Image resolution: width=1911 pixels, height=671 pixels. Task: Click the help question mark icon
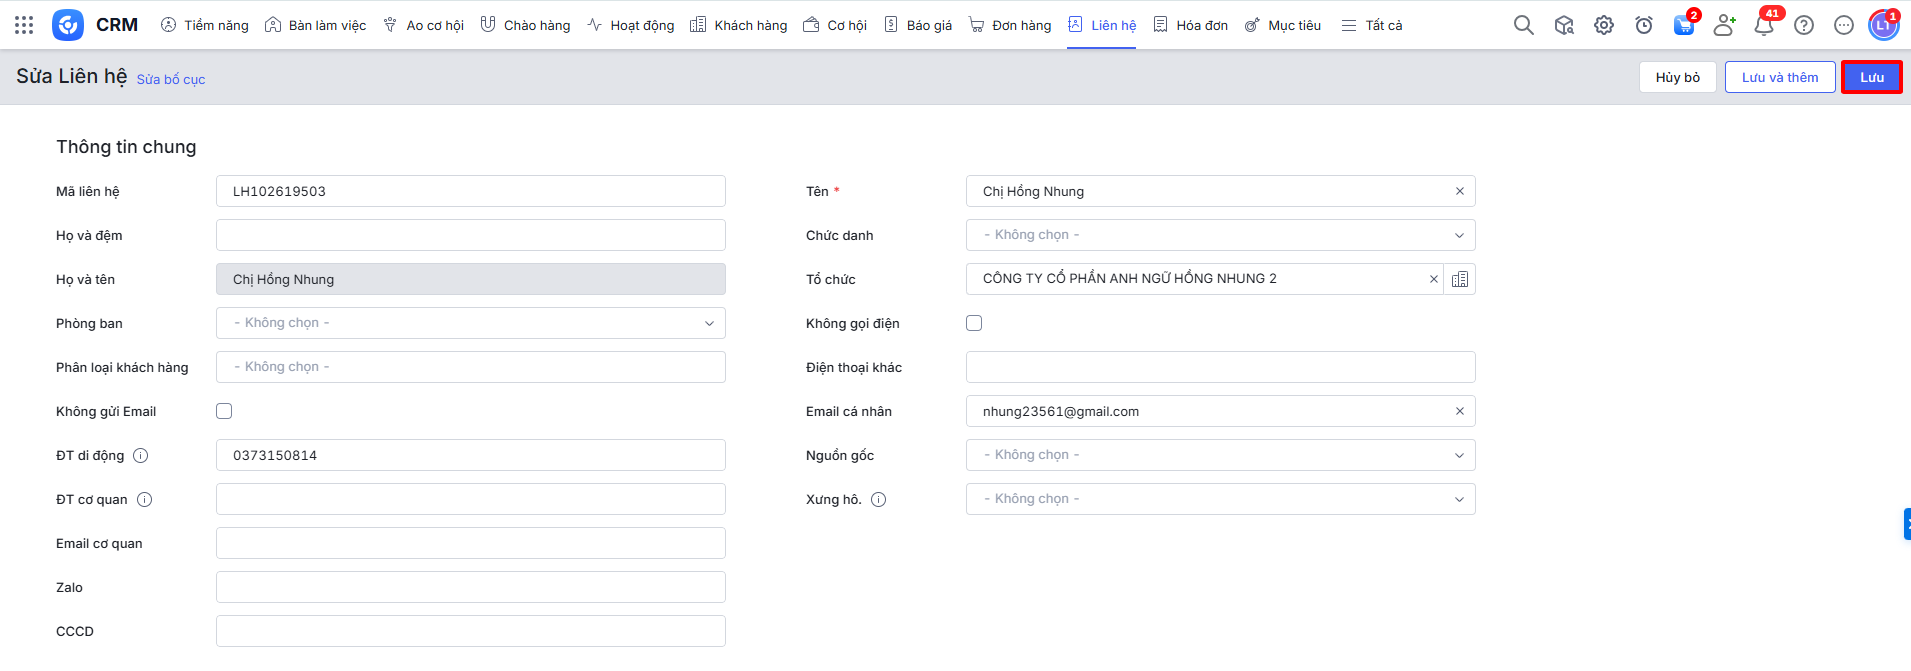1804,25
